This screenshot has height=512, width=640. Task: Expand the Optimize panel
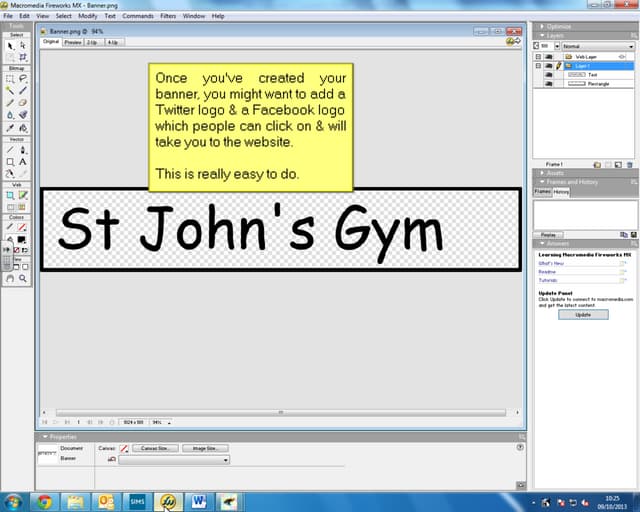[x=560, y=26]
